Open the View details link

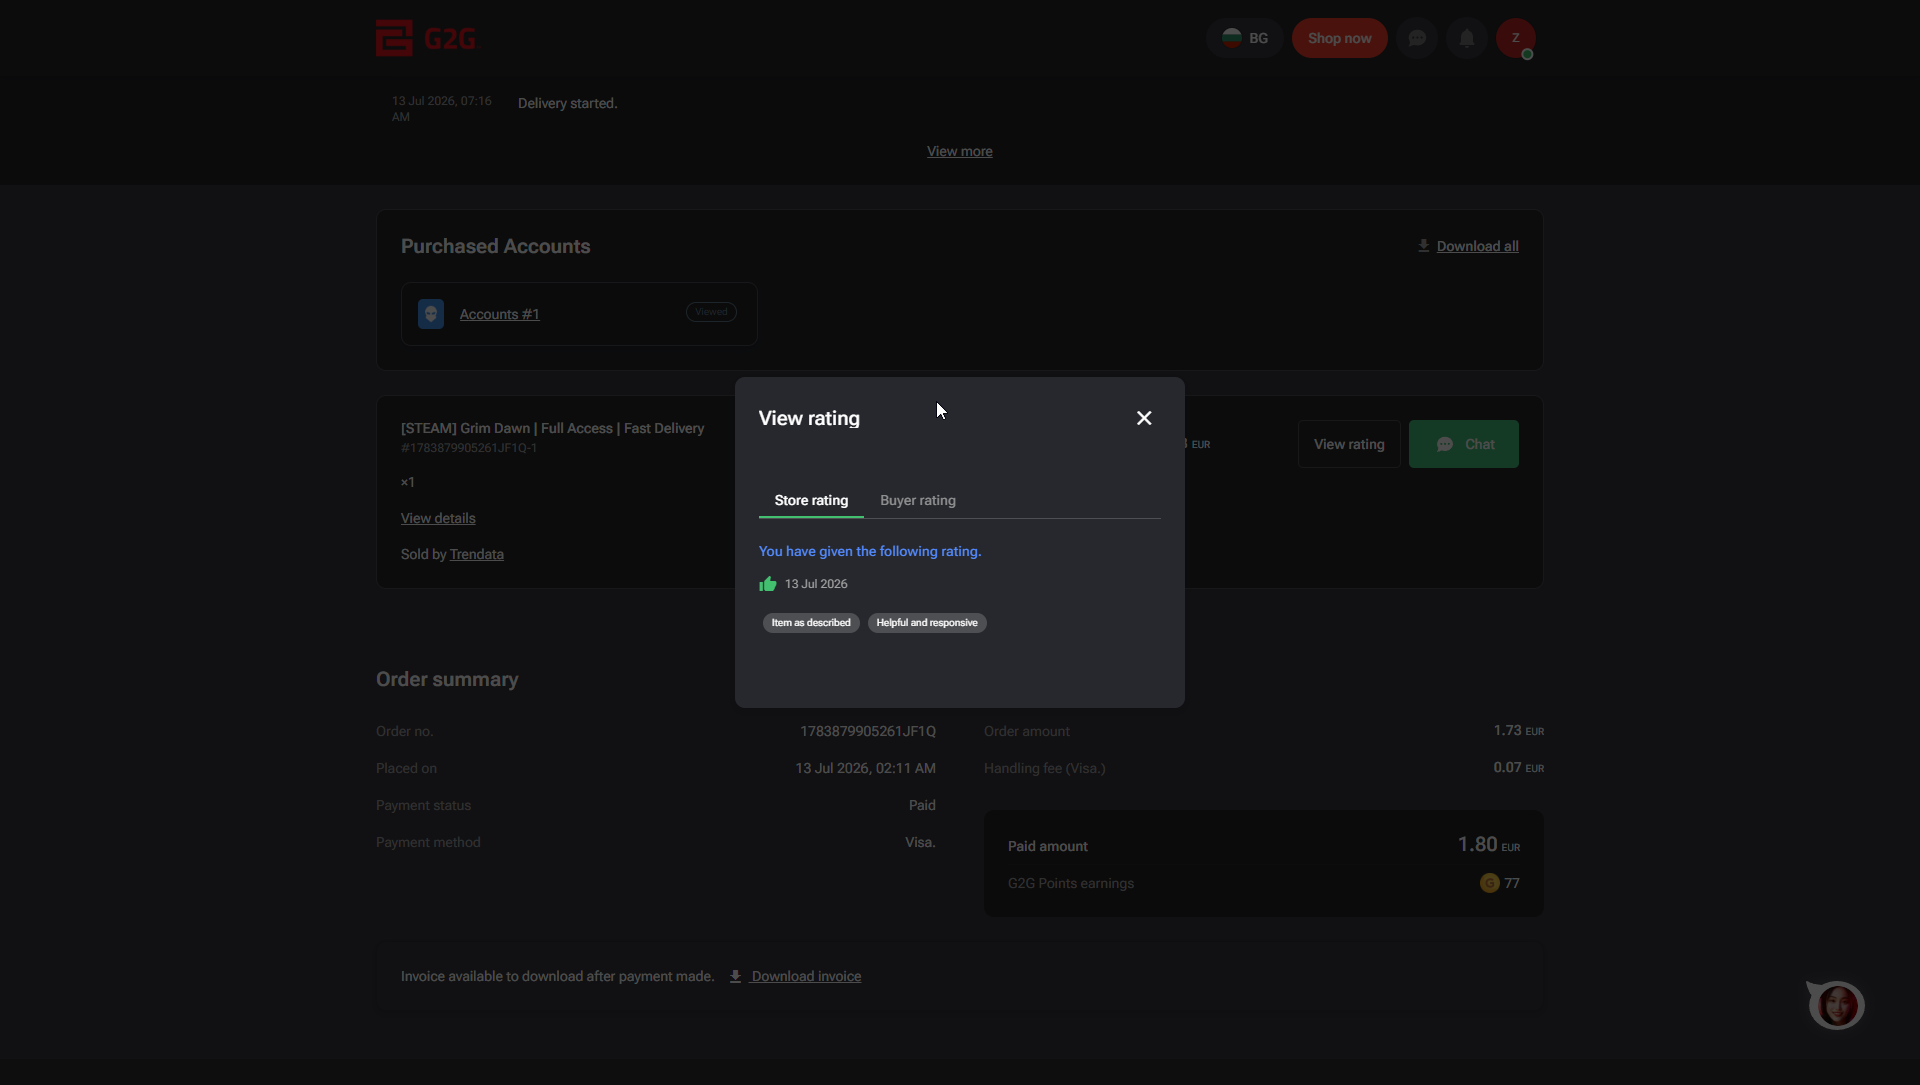[x=438, y=518]
